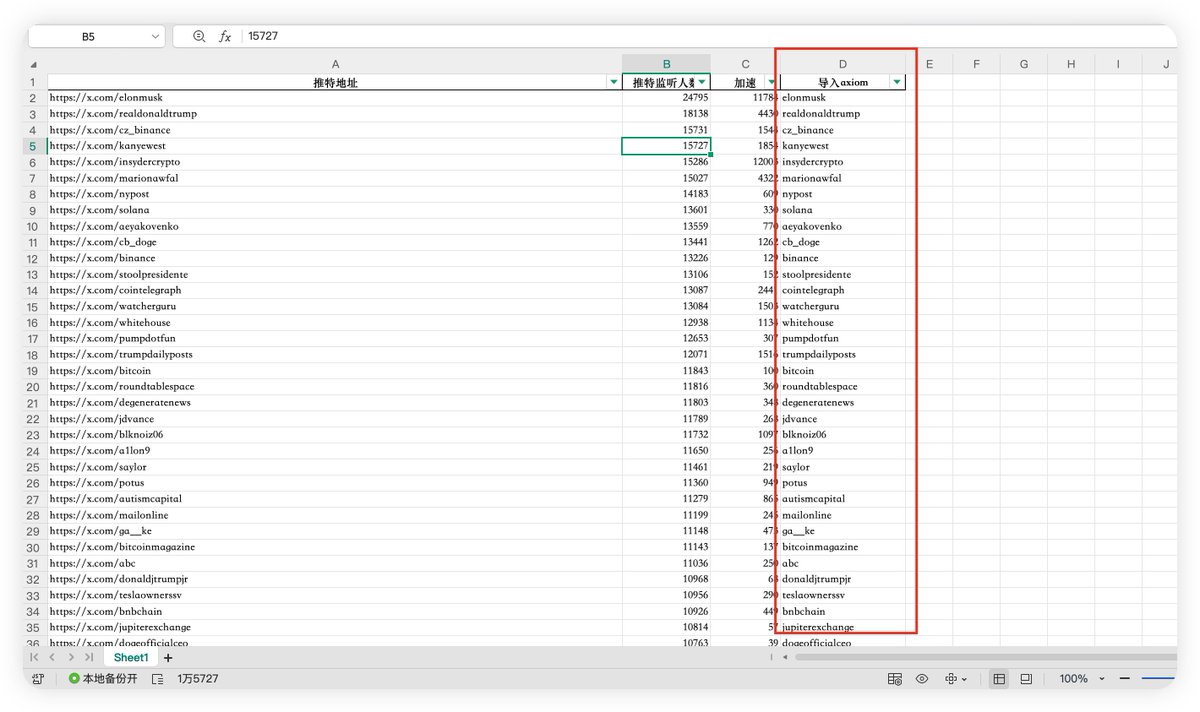
Task: Click cell https://x.com/pumpdotfun
Action: click(x=335, y=339)
